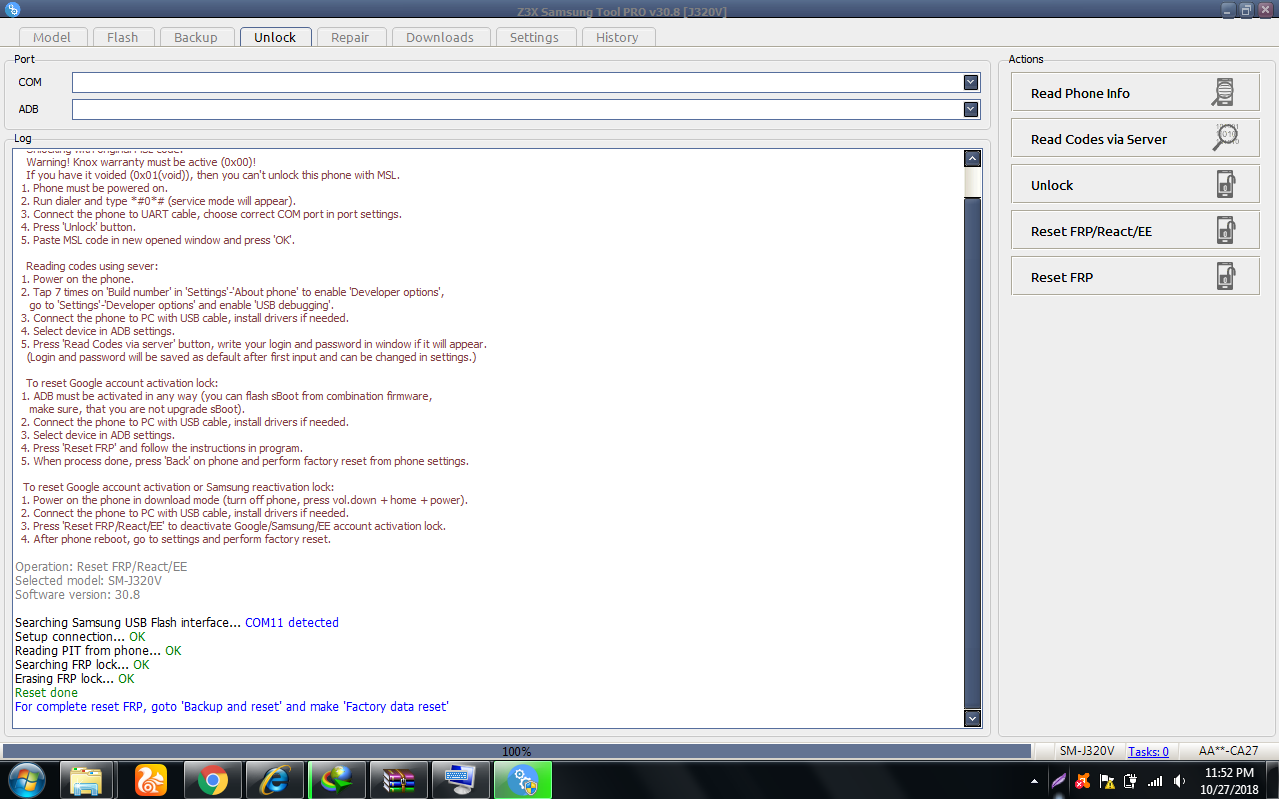Click the 100% progress bar
Screen dimensions: 1279x799
[517, 751]
